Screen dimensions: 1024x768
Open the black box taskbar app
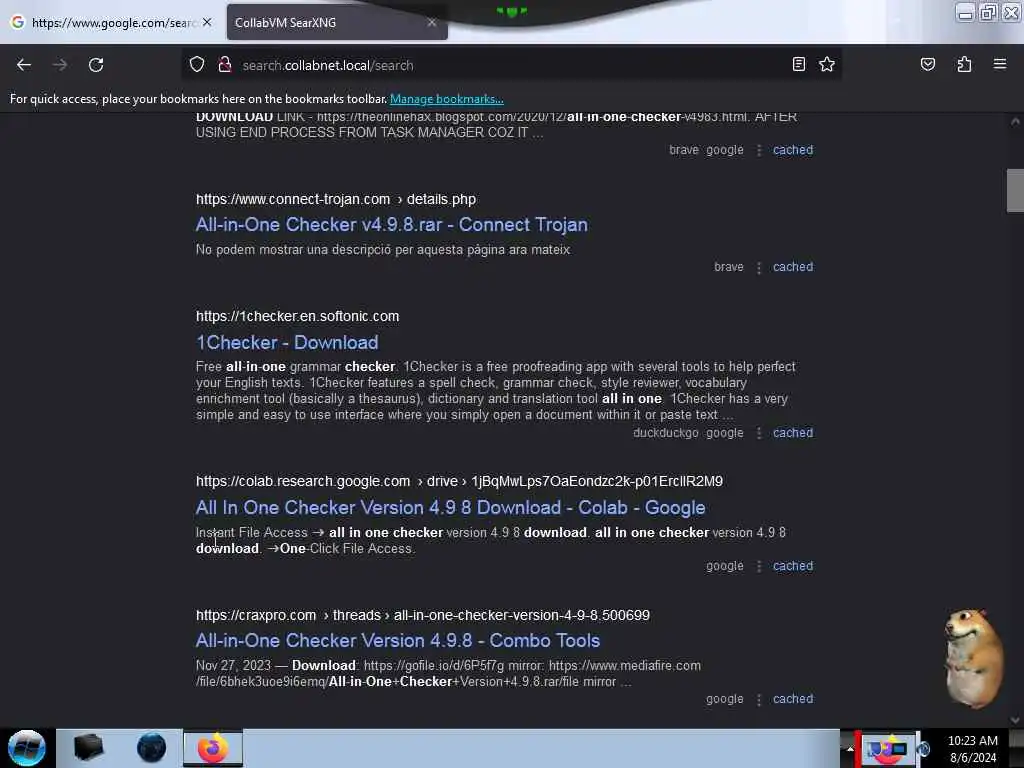[x=89, y=748]
